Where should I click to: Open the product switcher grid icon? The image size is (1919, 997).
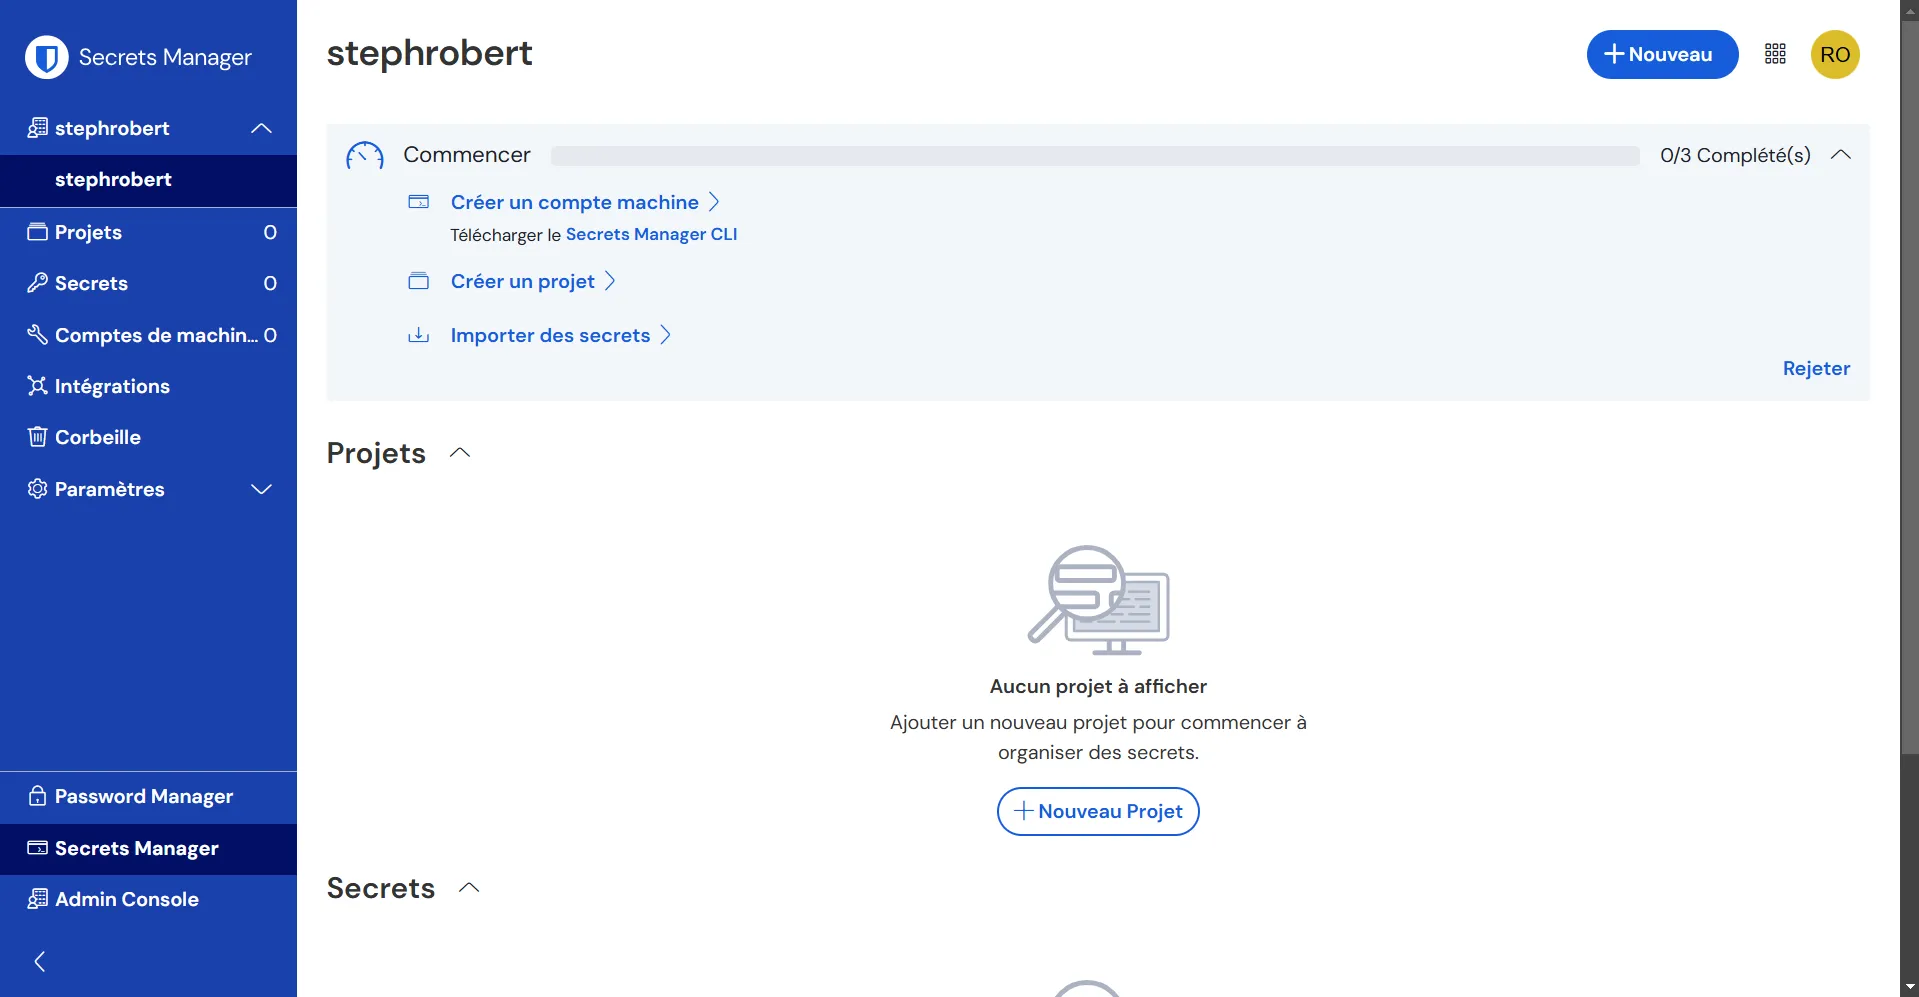1775,54
